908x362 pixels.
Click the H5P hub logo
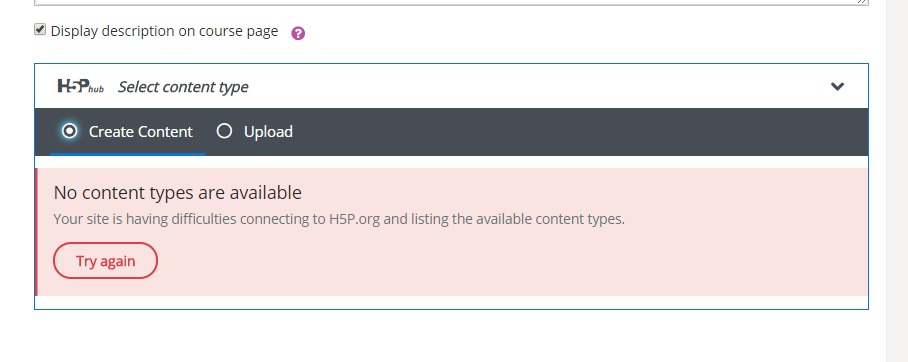point(80,87)
